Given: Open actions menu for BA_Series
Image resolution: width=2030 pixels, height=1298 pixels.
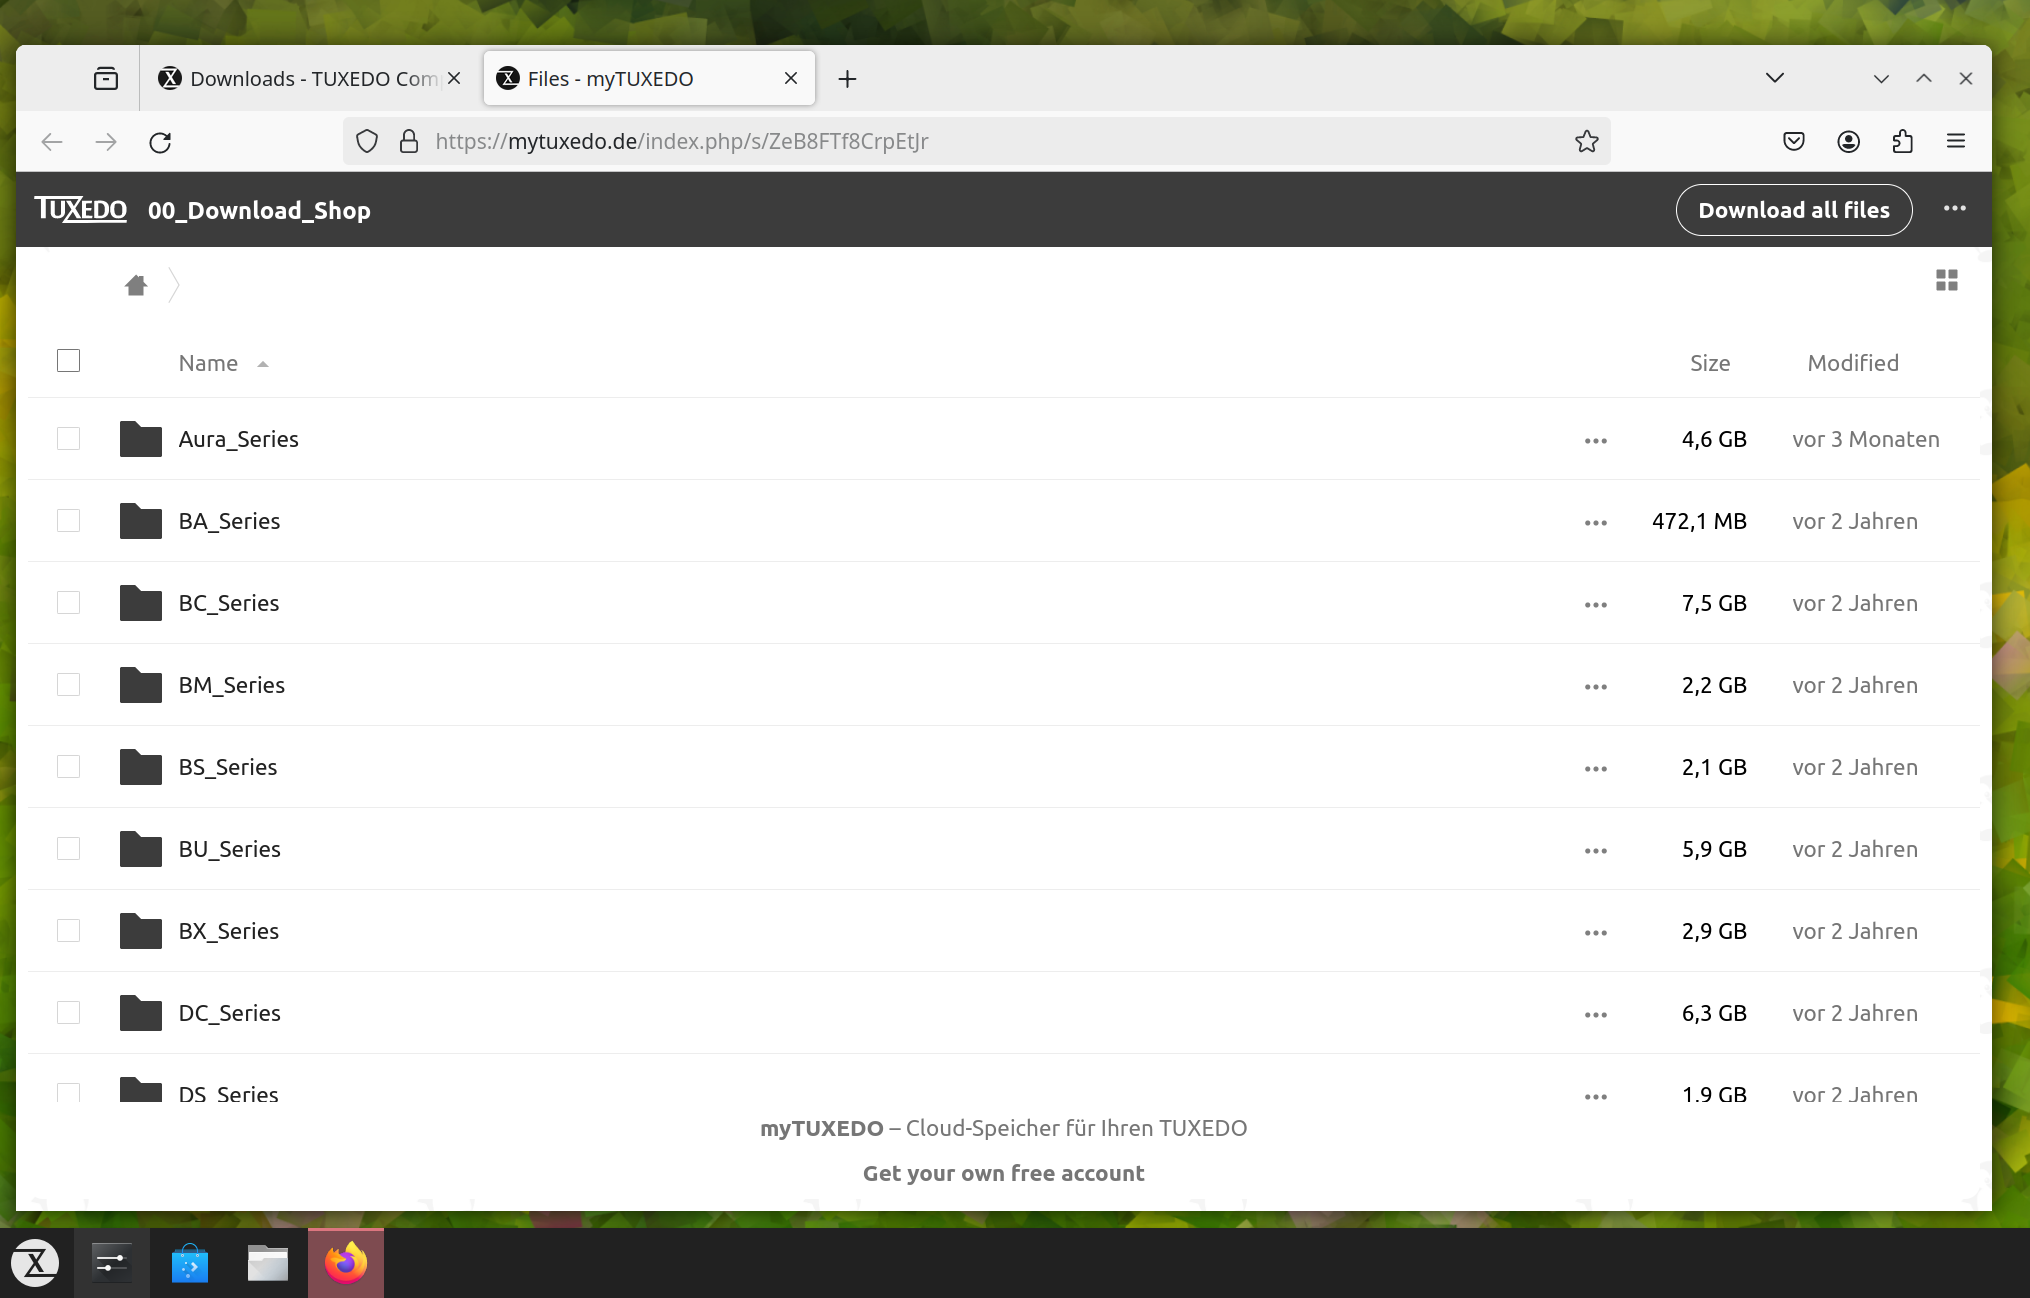Looking at the screenshot, I should coord(1595,523).
